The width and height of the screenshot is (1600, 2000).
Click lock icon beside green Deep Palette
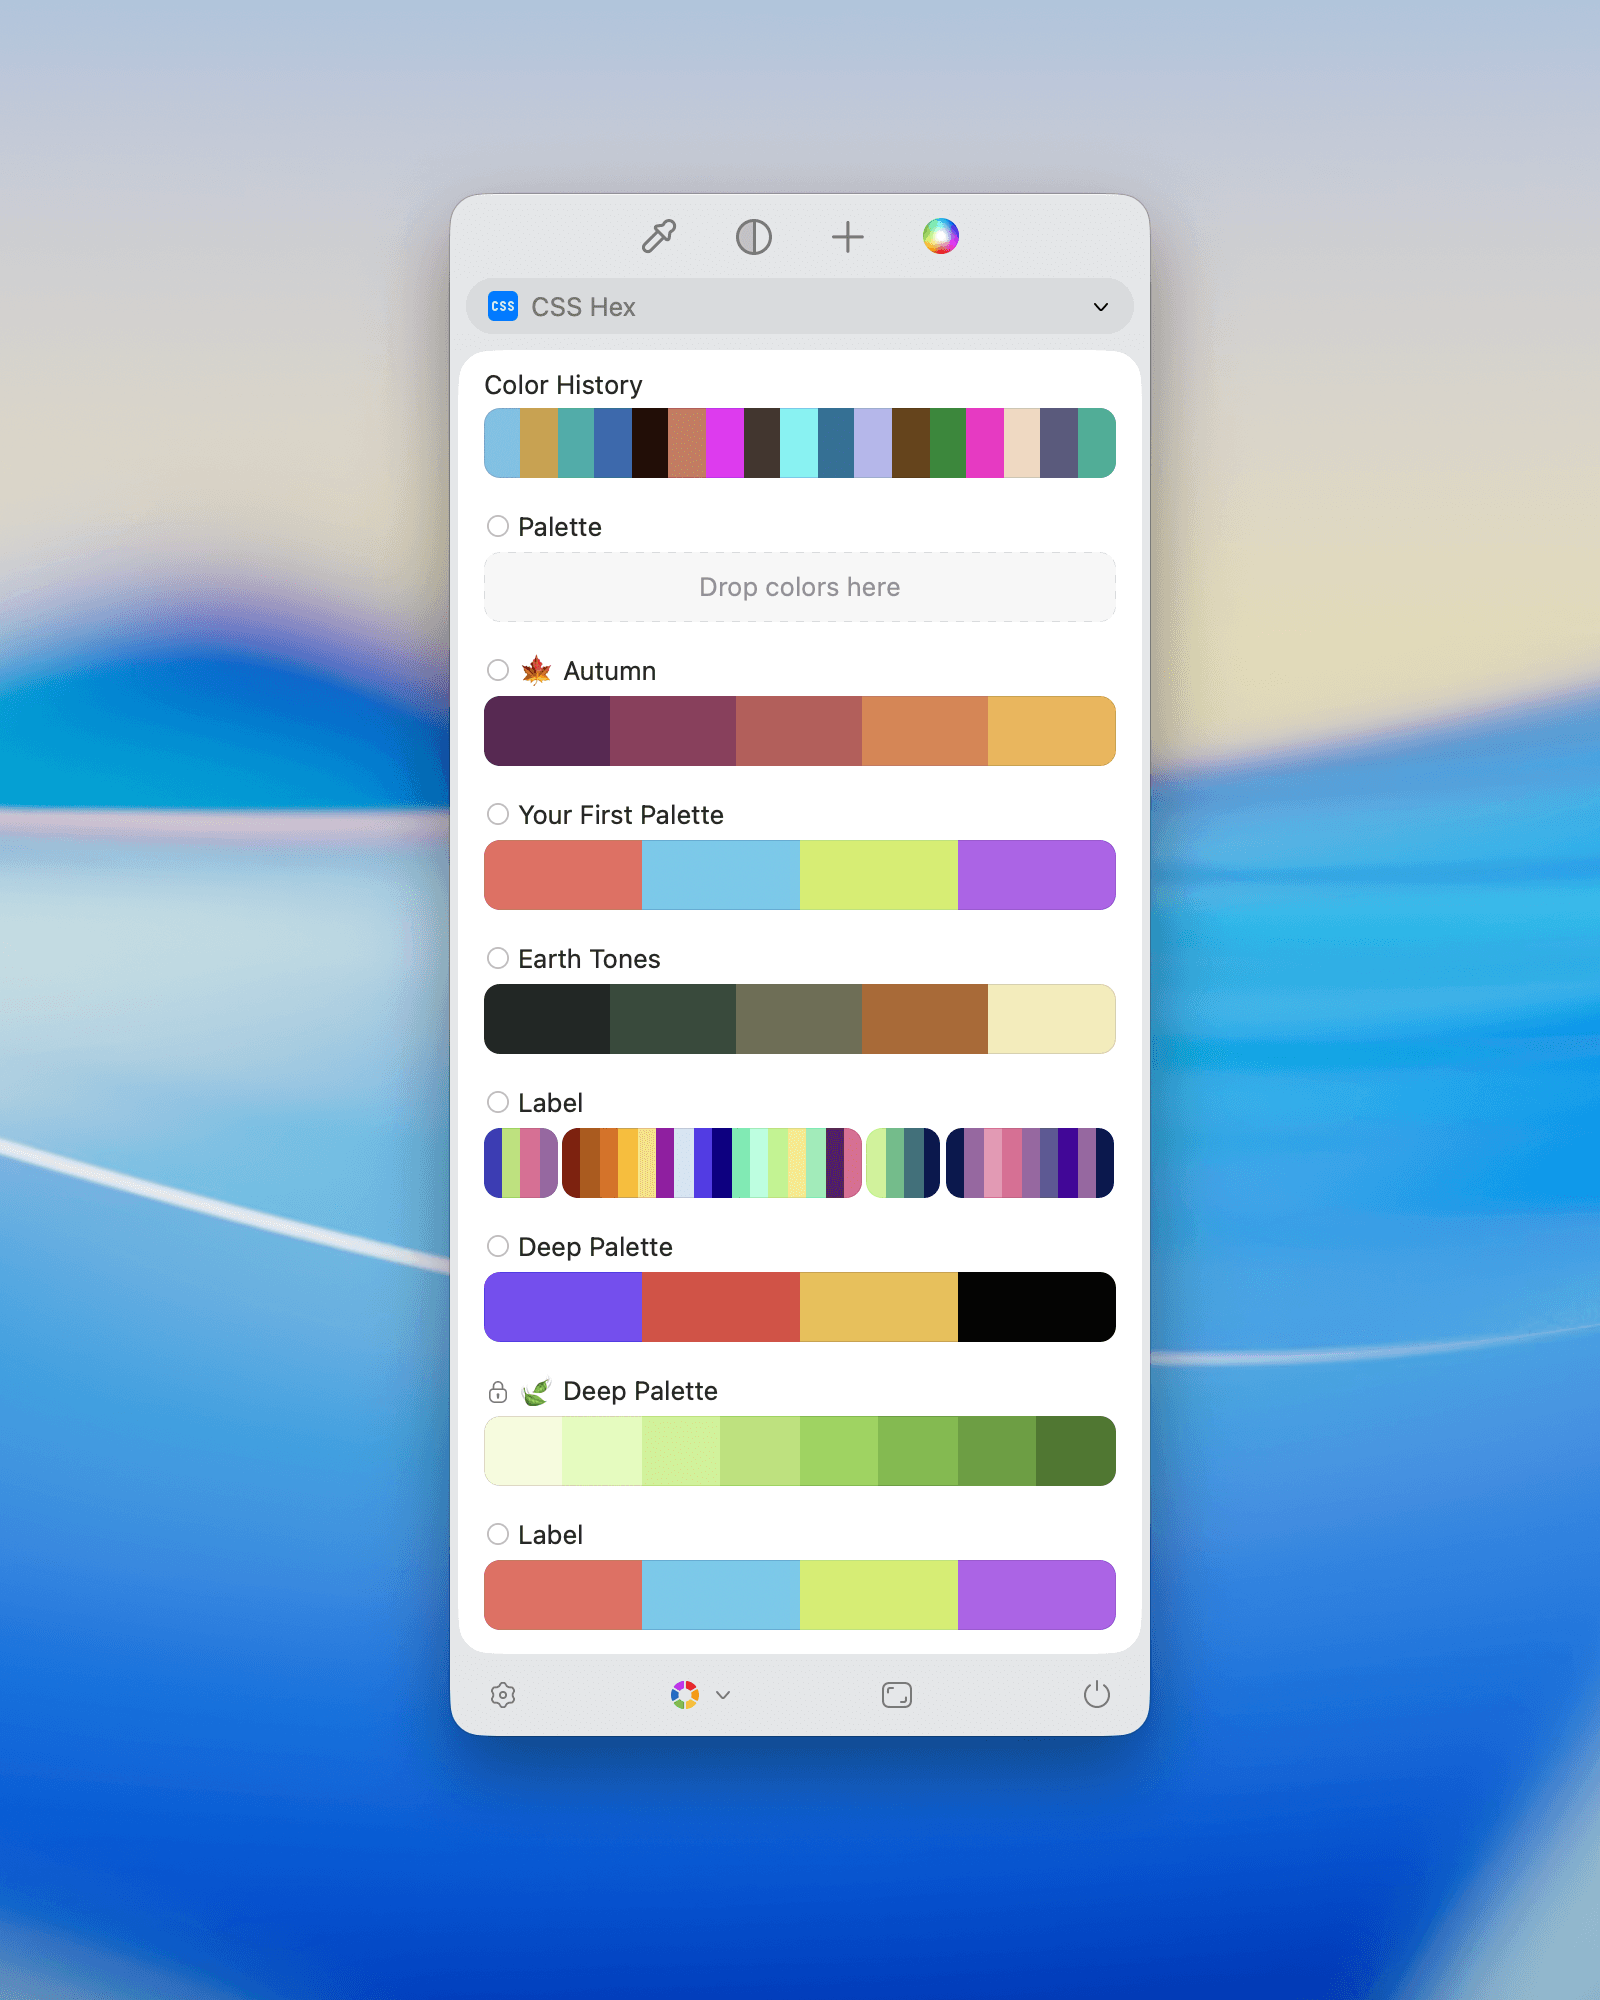498,1391
